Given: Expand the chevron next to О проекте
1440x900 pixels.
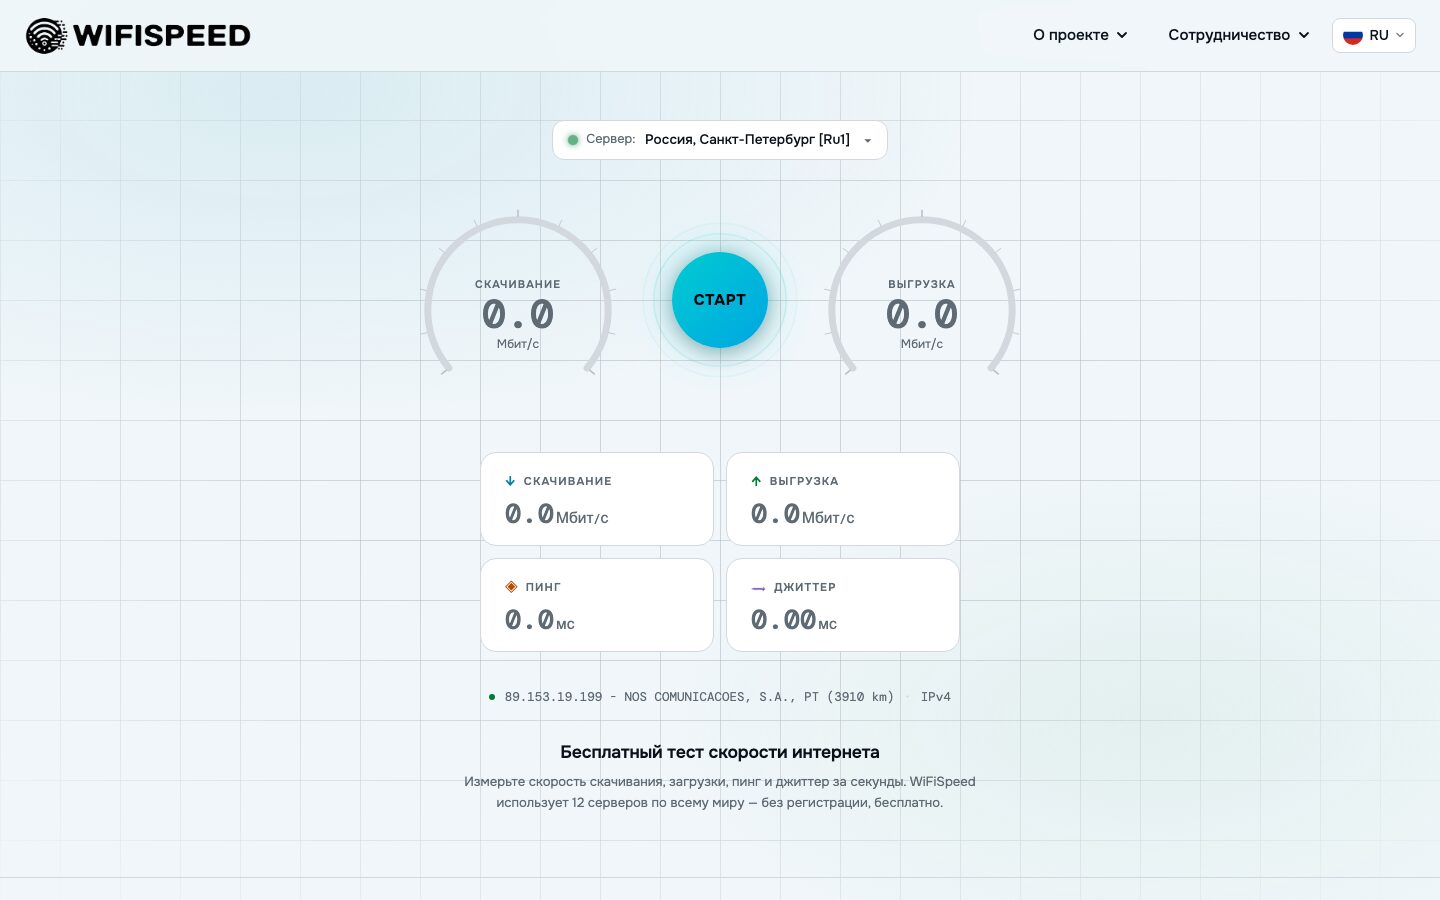Looking at the screenshot, I should pyautogui.click(x=1122, y=35).
